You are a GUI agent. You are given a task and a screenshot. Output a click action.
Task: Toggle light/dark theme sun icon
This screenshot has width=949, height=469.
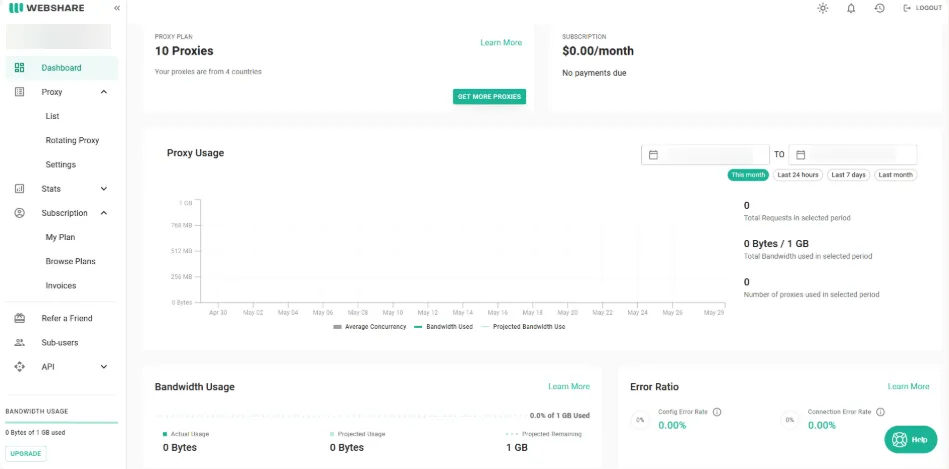[822, 8]
